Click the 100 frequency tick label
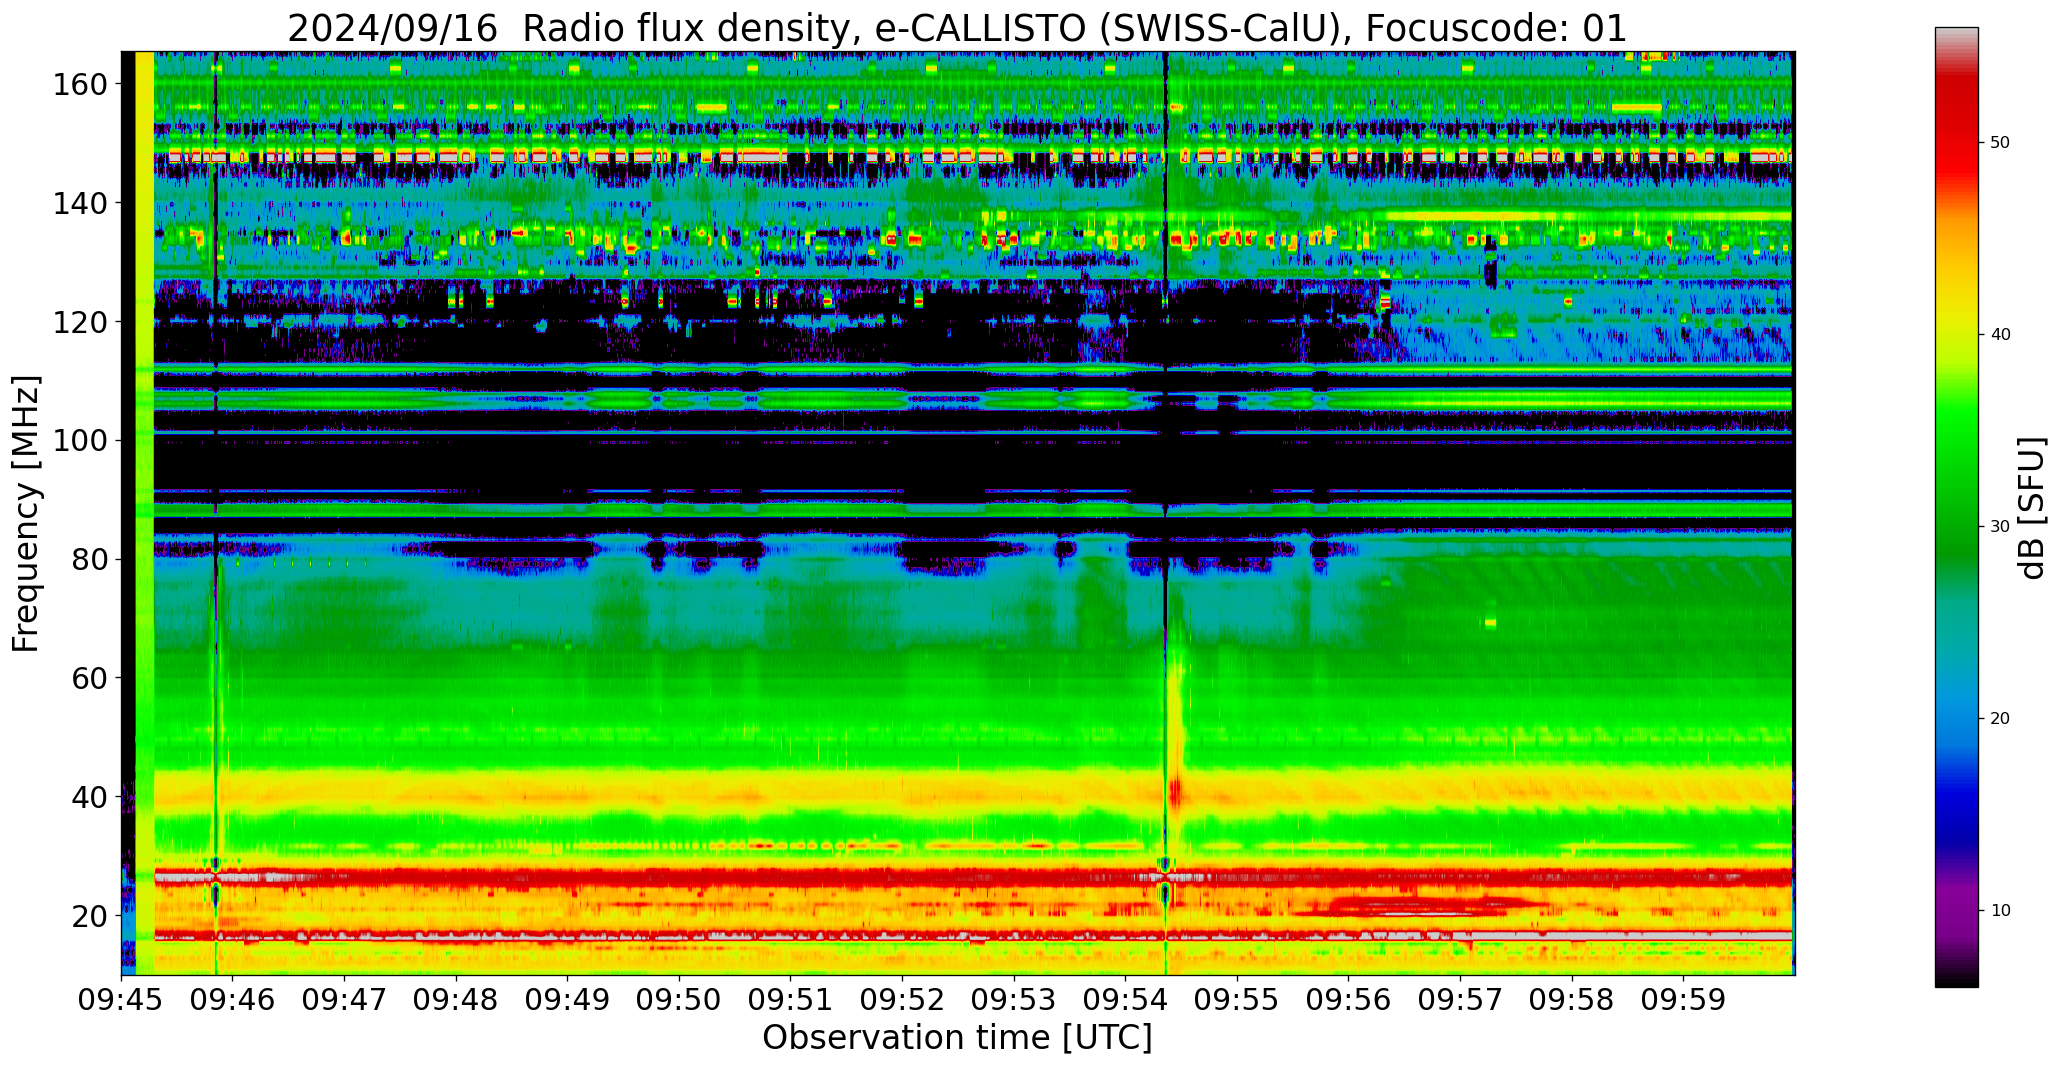Image resolution: width=2062 pixels, height=1067 pixels. pyautogui.click(x=80, y=440)
